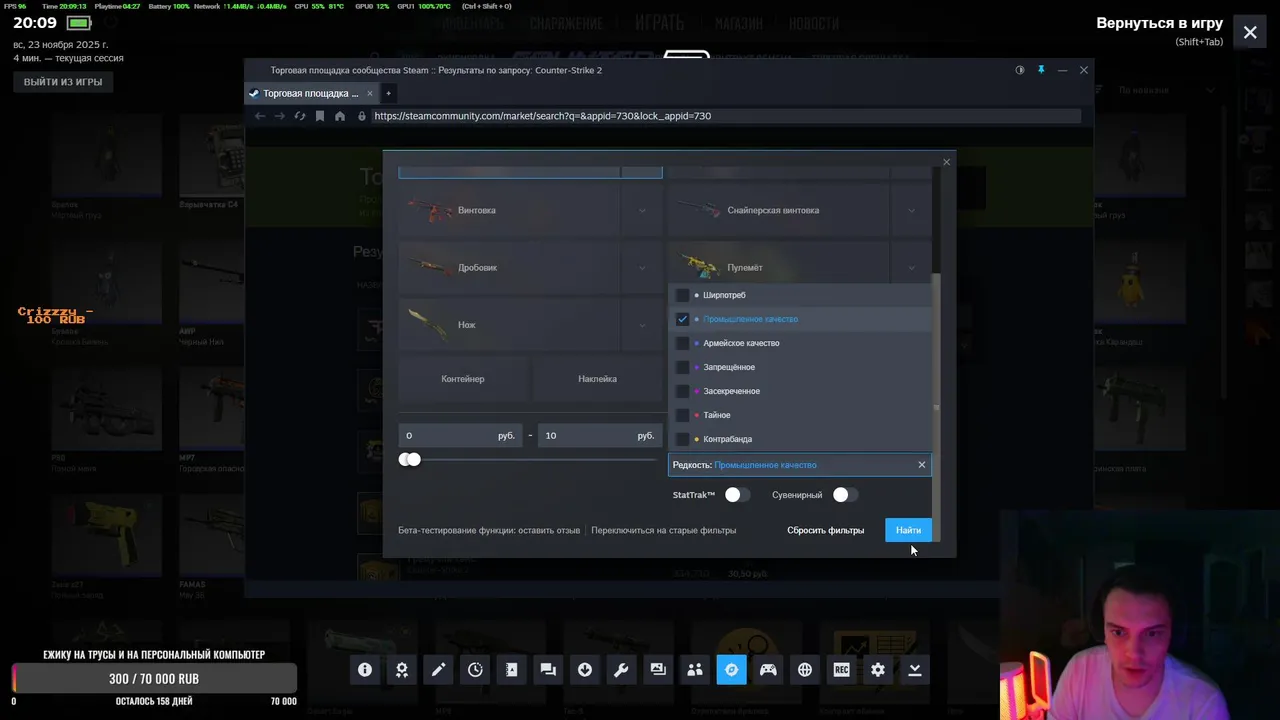Close overlay via Вернуться в игру X
This screenshot has width=1280, height=720.
point(1250,33)
